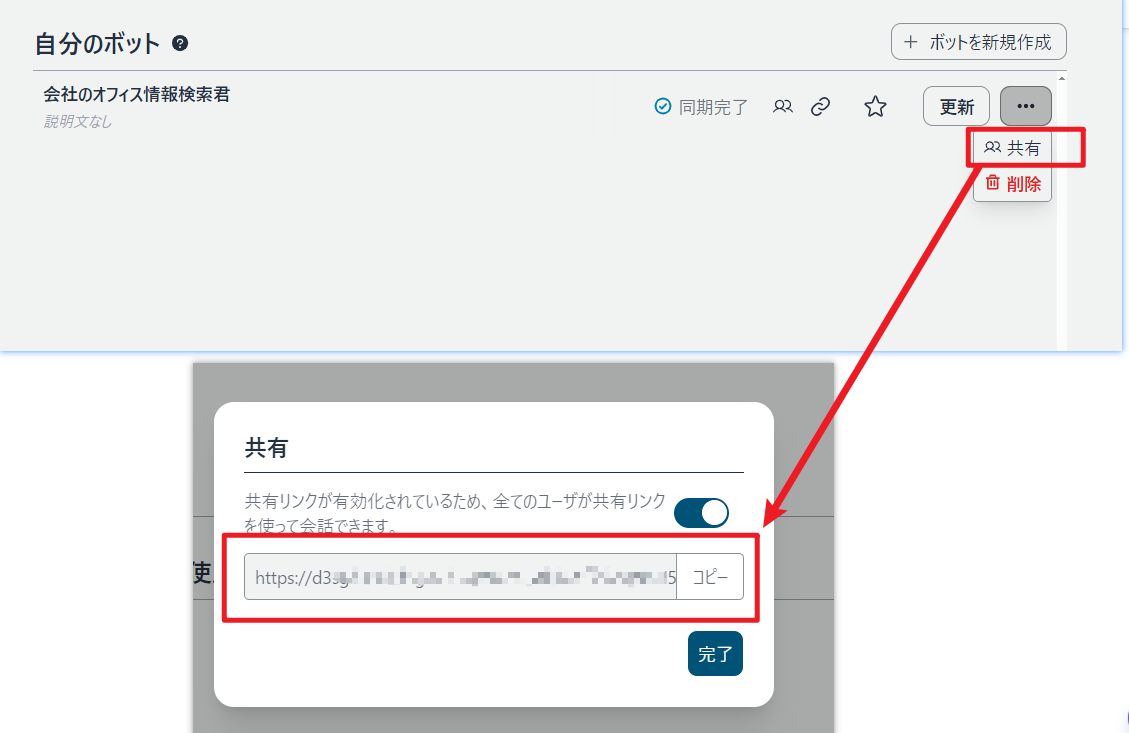Click the bot list scrollbar up arrow
This screenshot has height=733, width=1129.
pyautogui.click(x=1061, y=77)
